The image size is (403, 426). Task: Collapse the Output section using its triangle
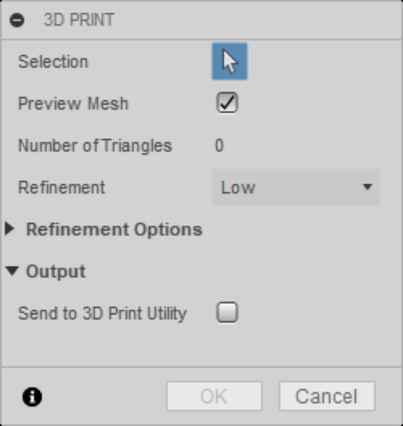click(12, 271)
